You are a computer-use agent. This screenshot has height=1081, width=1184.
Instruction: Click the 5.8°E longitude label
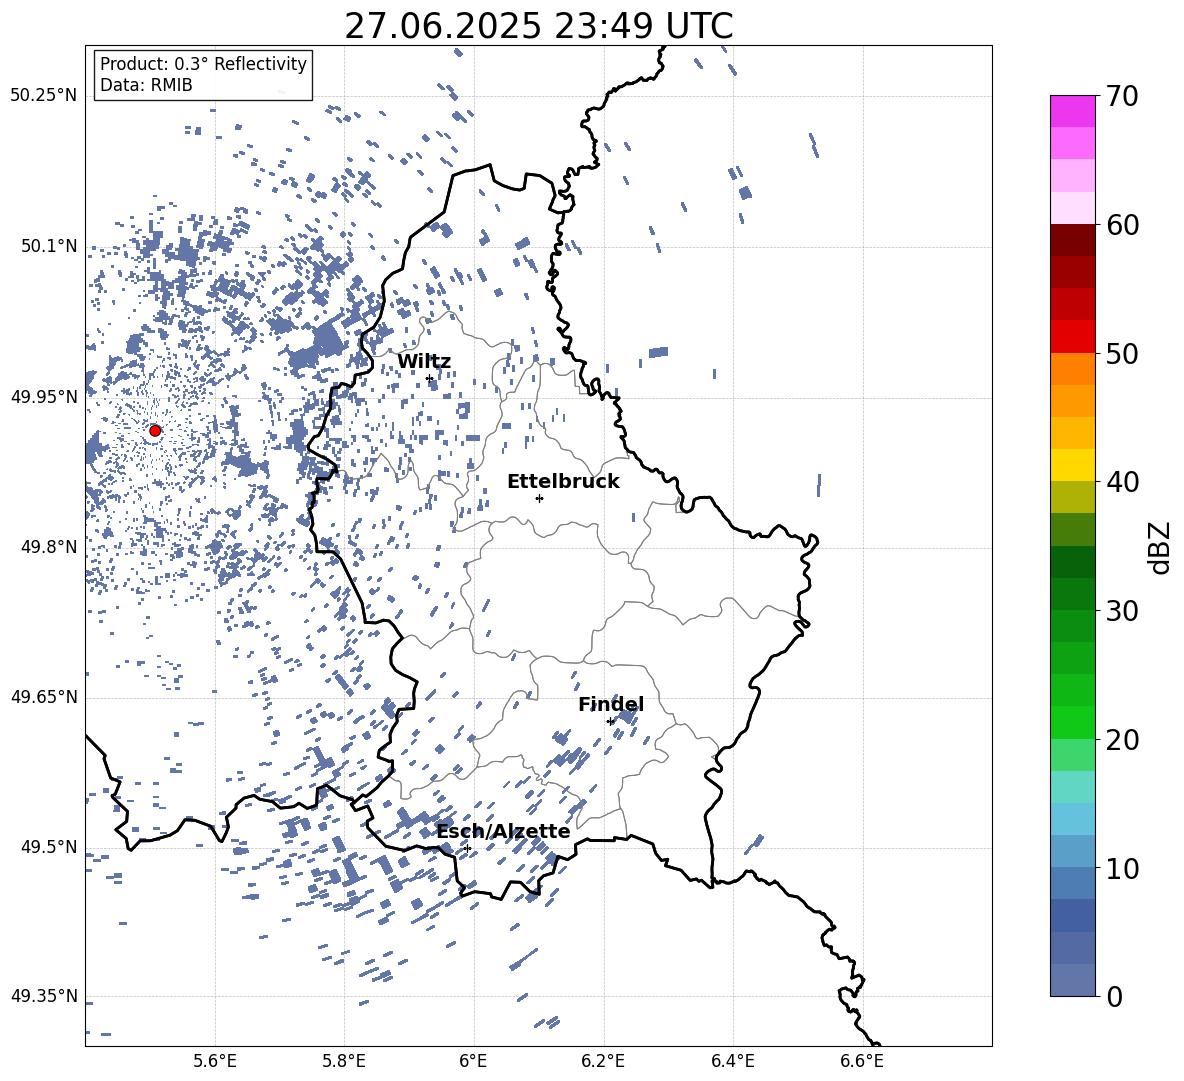coord(344,1061)
